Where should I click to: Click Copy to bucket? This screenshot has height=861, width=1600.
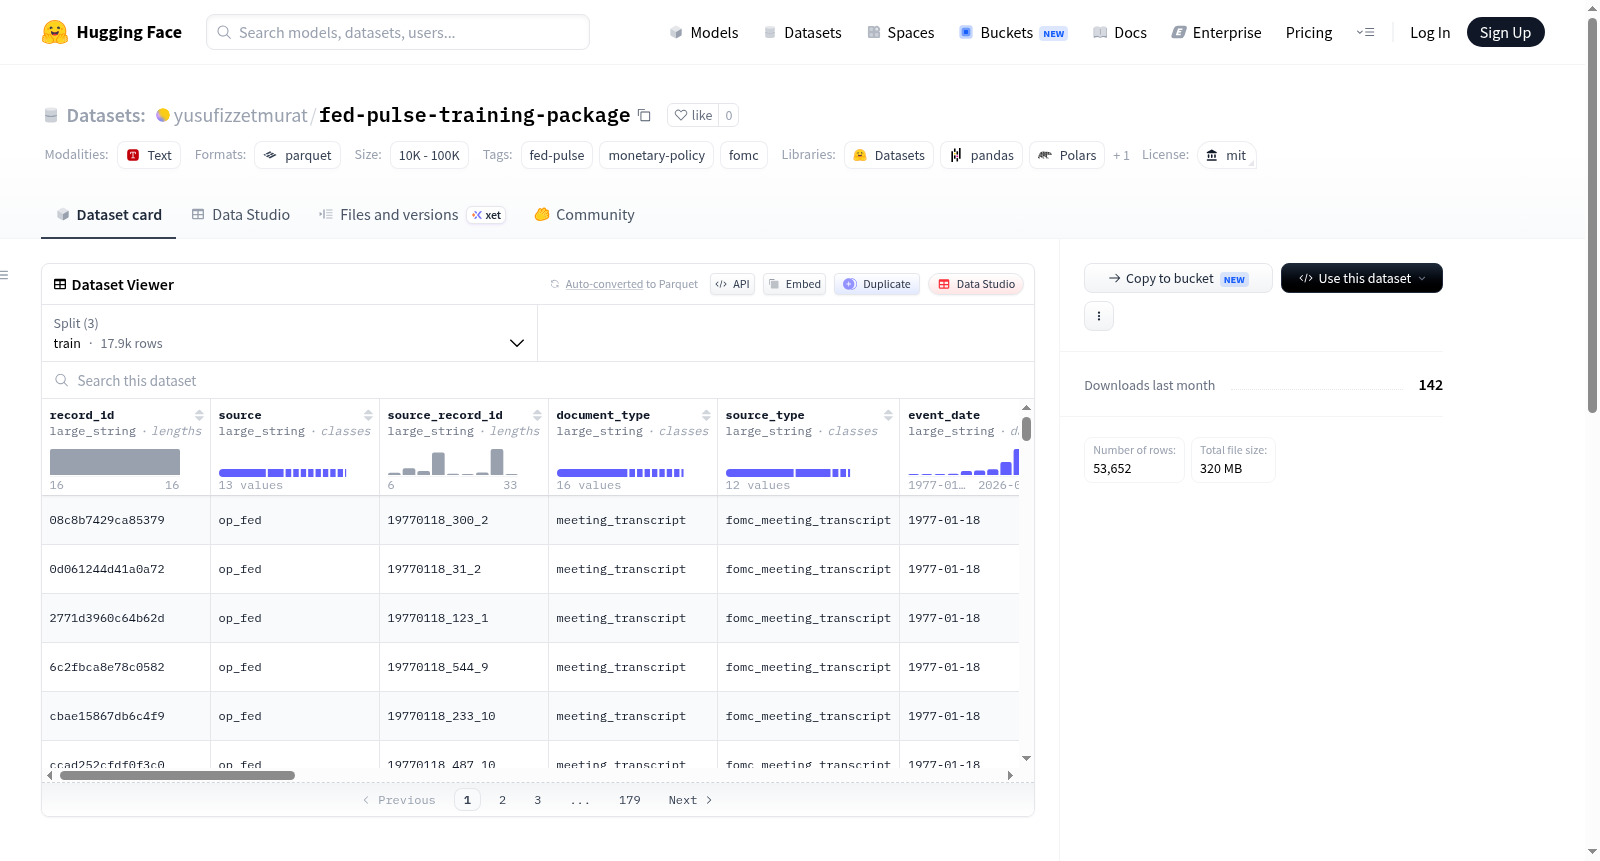(x=1178, y=278)
